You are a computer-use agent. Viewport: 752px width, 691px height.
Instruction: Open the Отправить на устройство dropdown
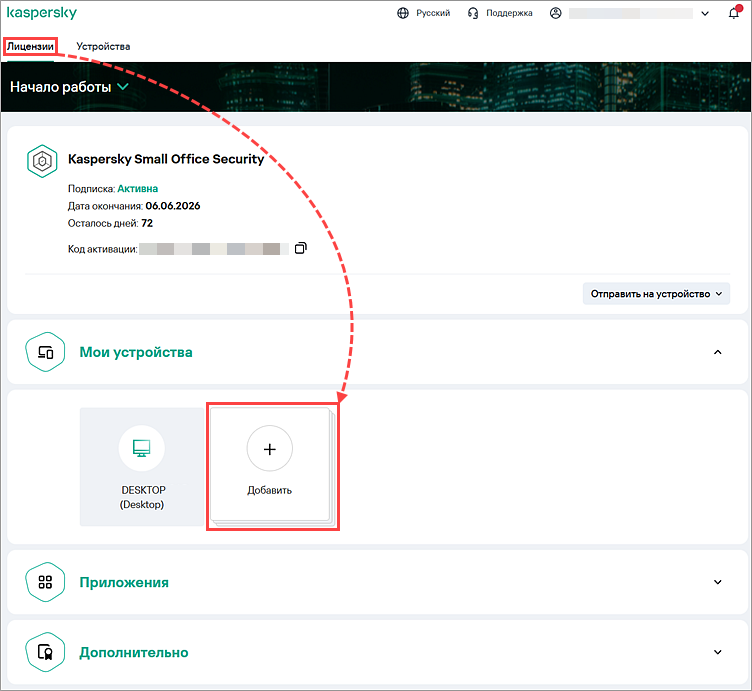point(656,293)
